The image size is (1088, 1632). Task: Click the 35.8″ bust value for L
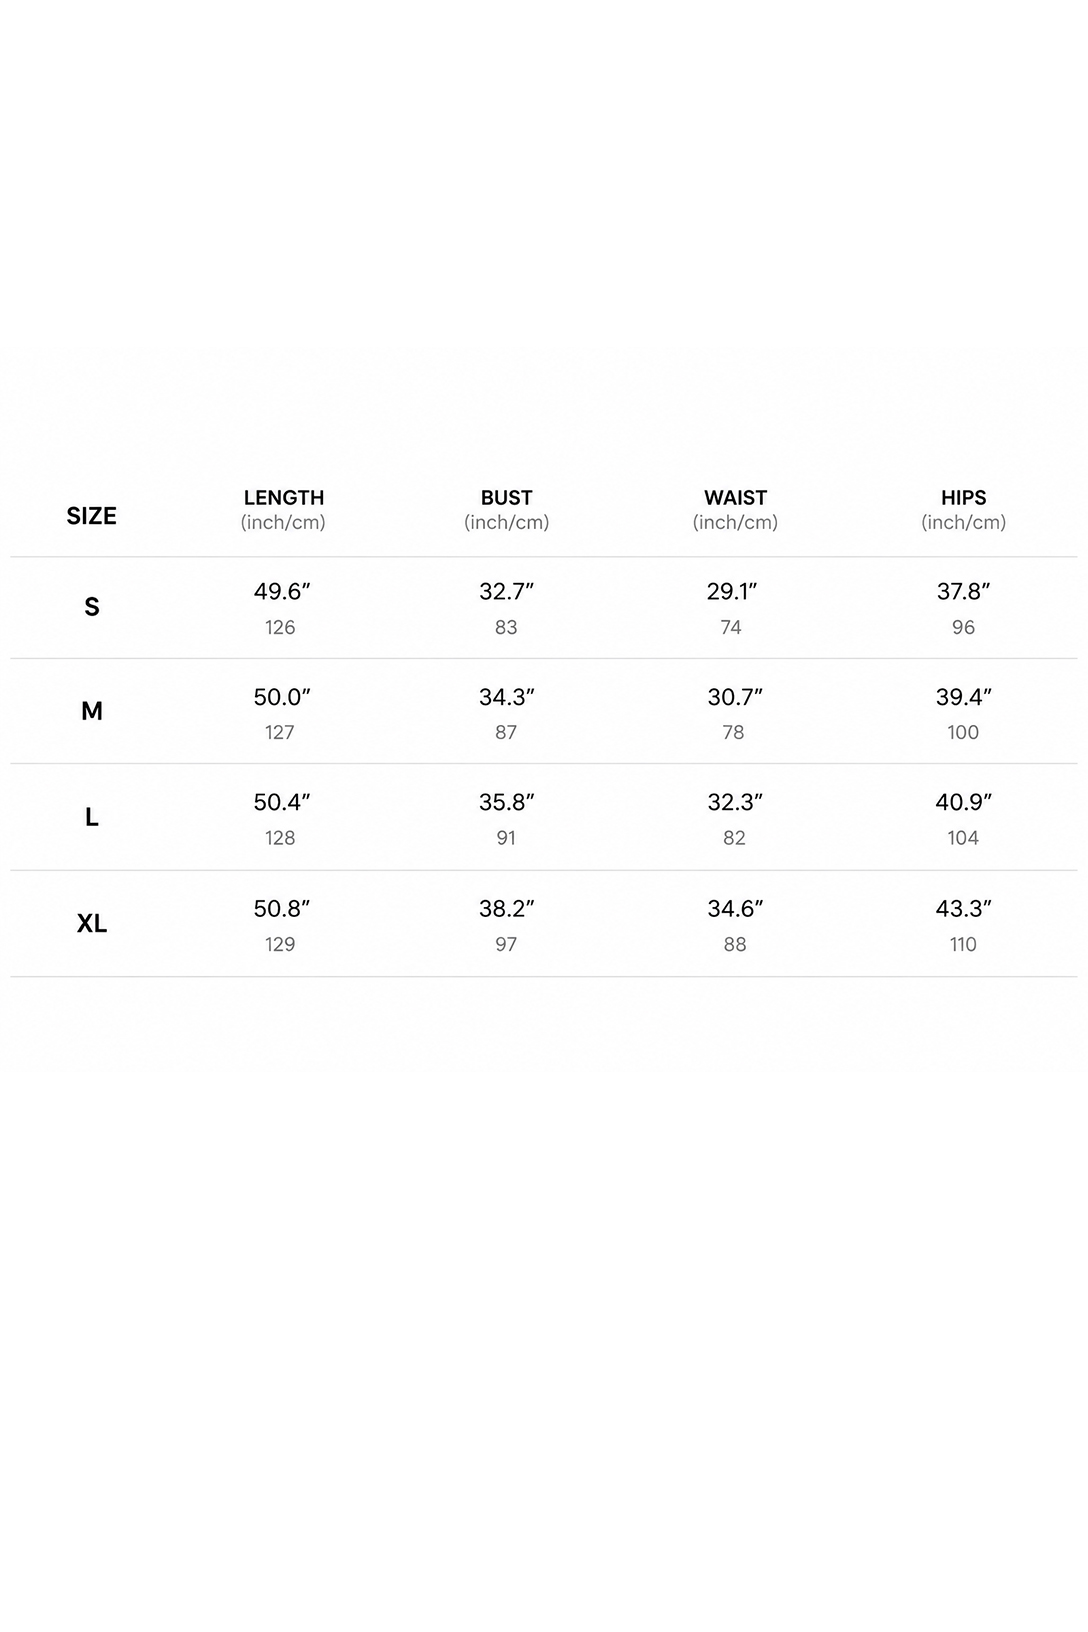[x=507, y=802]
